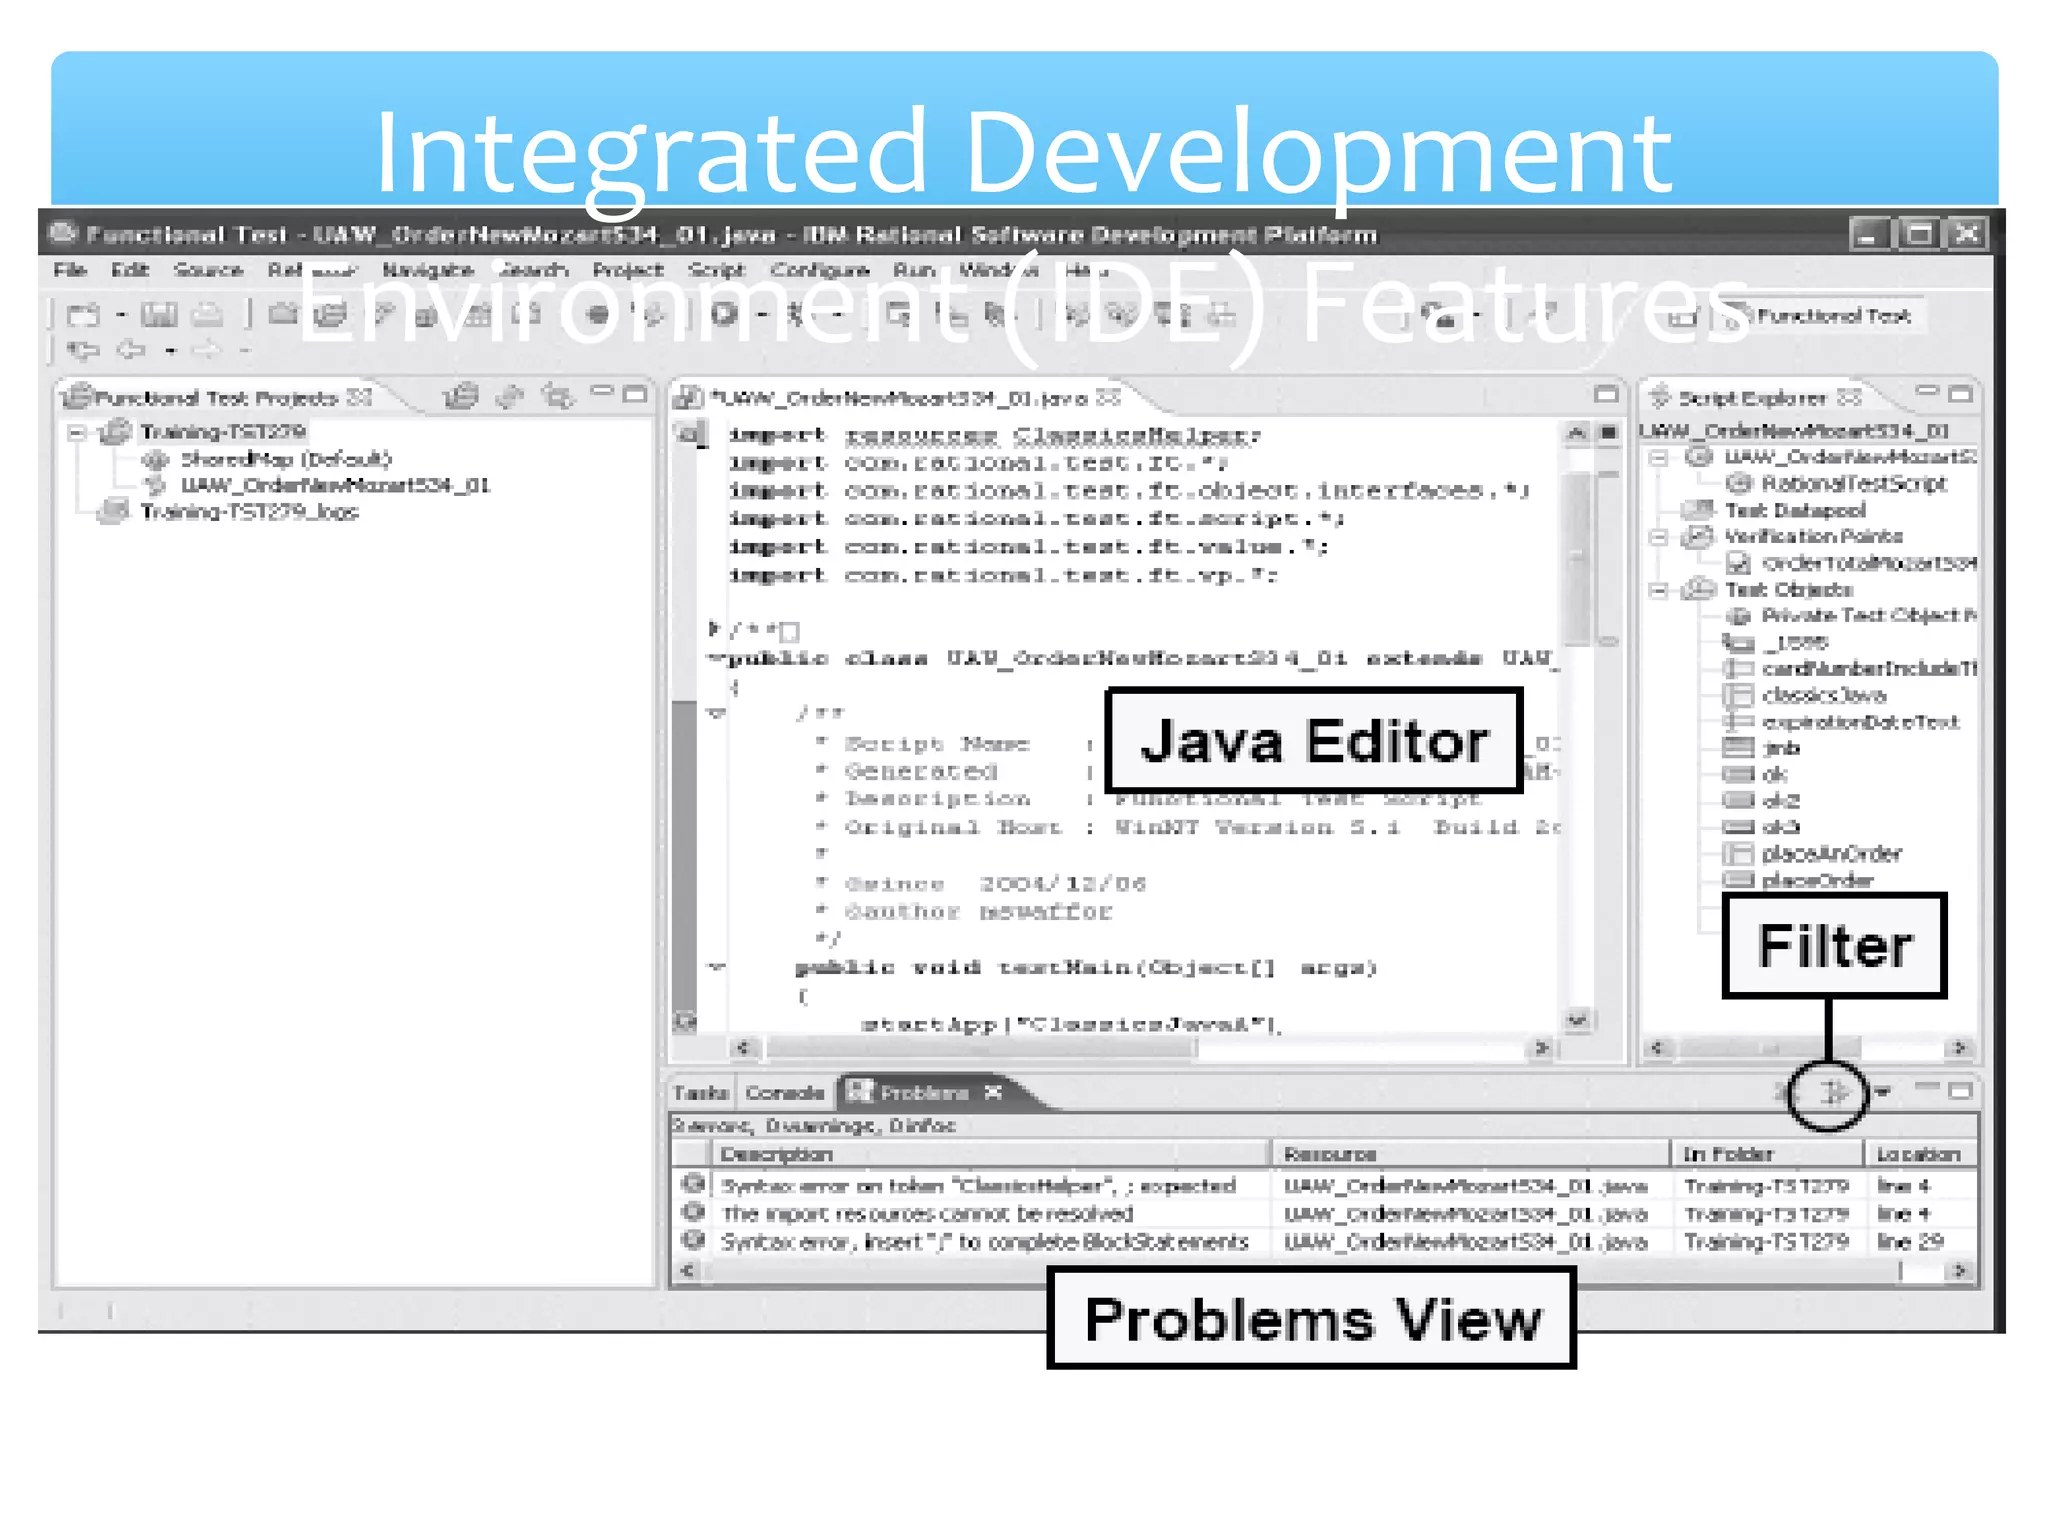The width and height of the screenshot is (2048, 1536).
Task: Open the Script menu
Action: (x=716, y=270)
